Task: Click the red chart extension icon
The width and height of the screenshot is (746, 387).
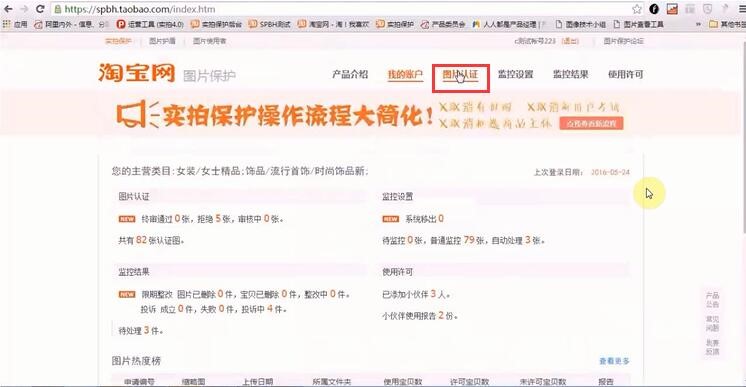Action: (x=672, y=9)
